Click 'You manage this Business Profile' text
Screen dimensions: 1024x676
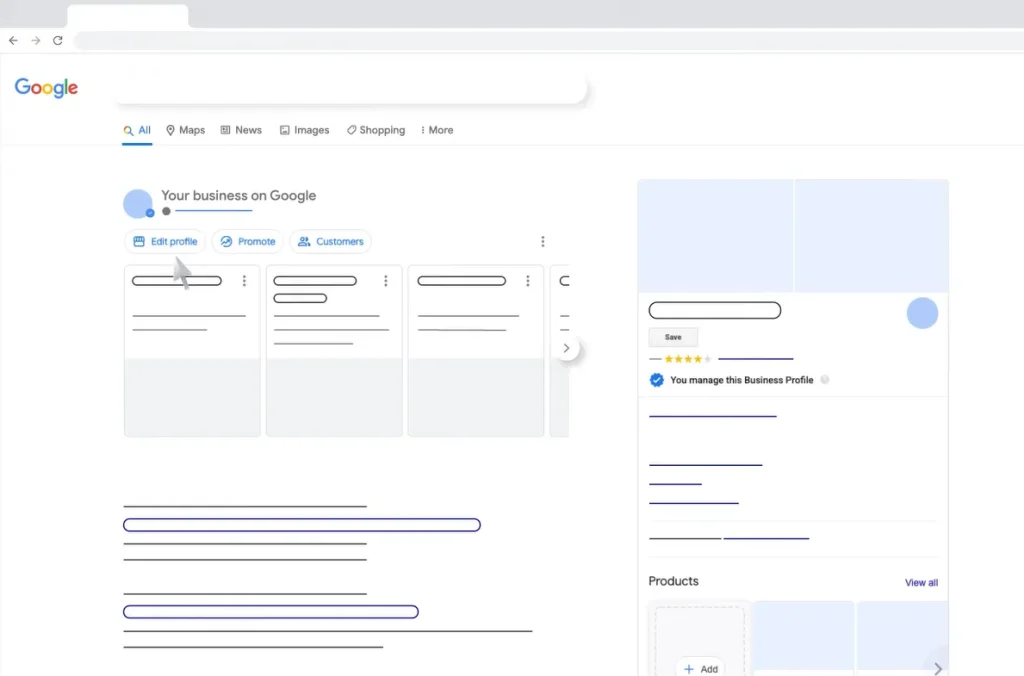pos(741,380)
